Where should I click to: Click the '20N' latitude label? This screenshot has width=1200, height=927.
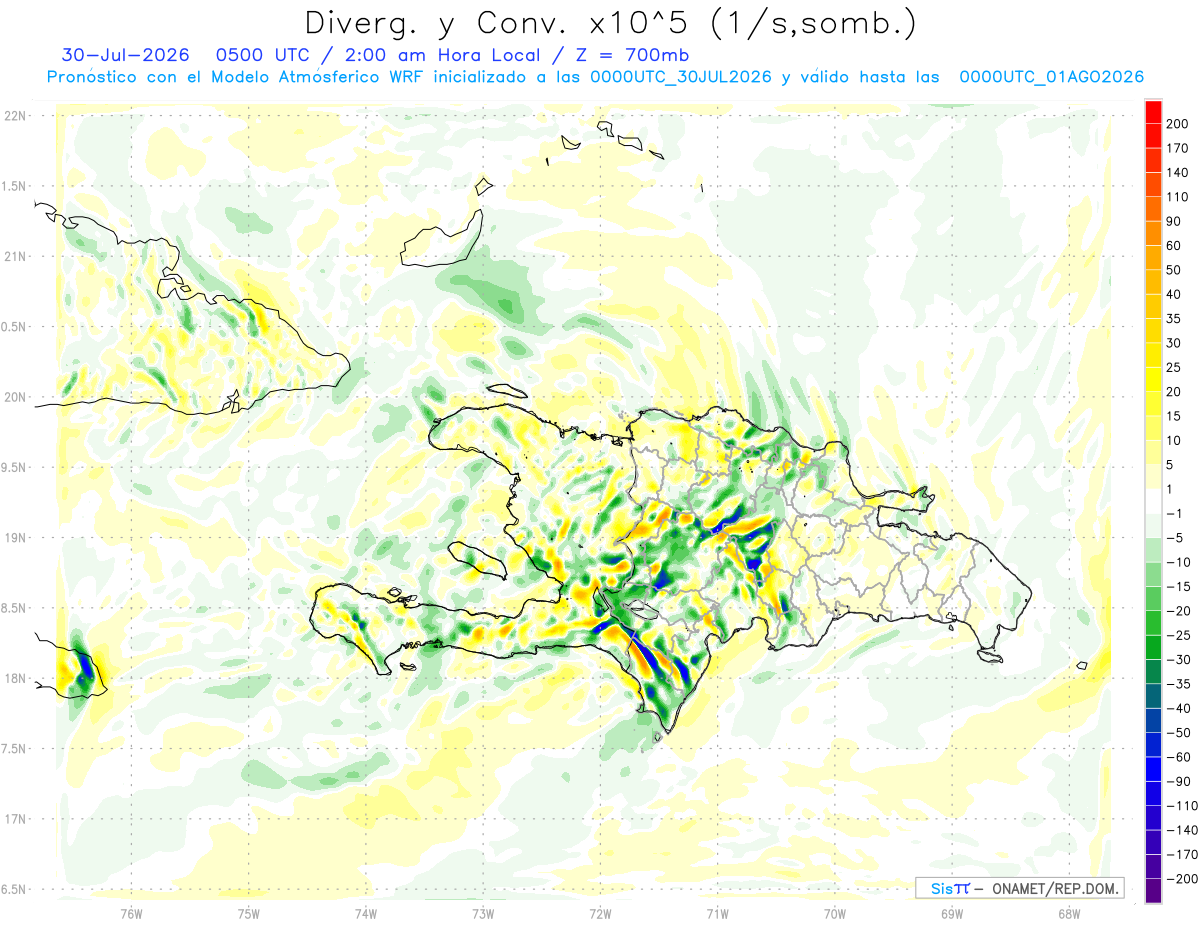point(14,397)
